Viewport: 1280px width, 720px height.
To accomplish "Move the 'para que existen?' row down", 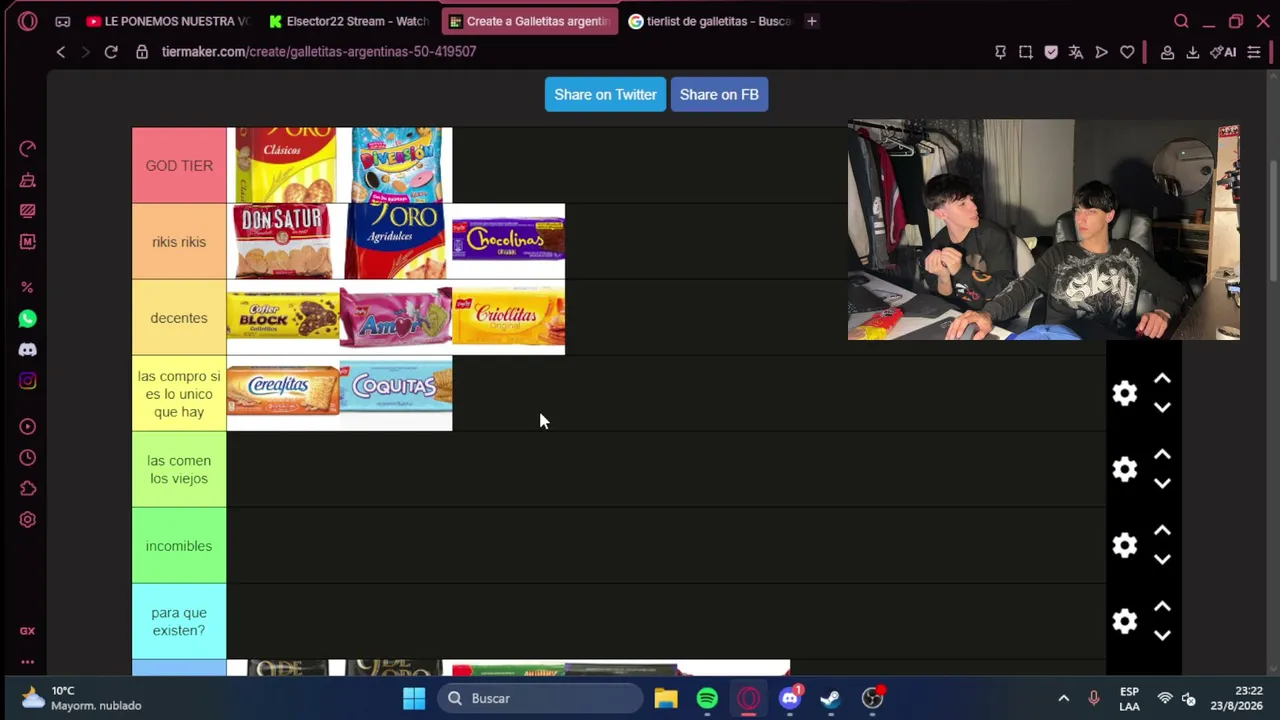I will tap(1162, 635).
